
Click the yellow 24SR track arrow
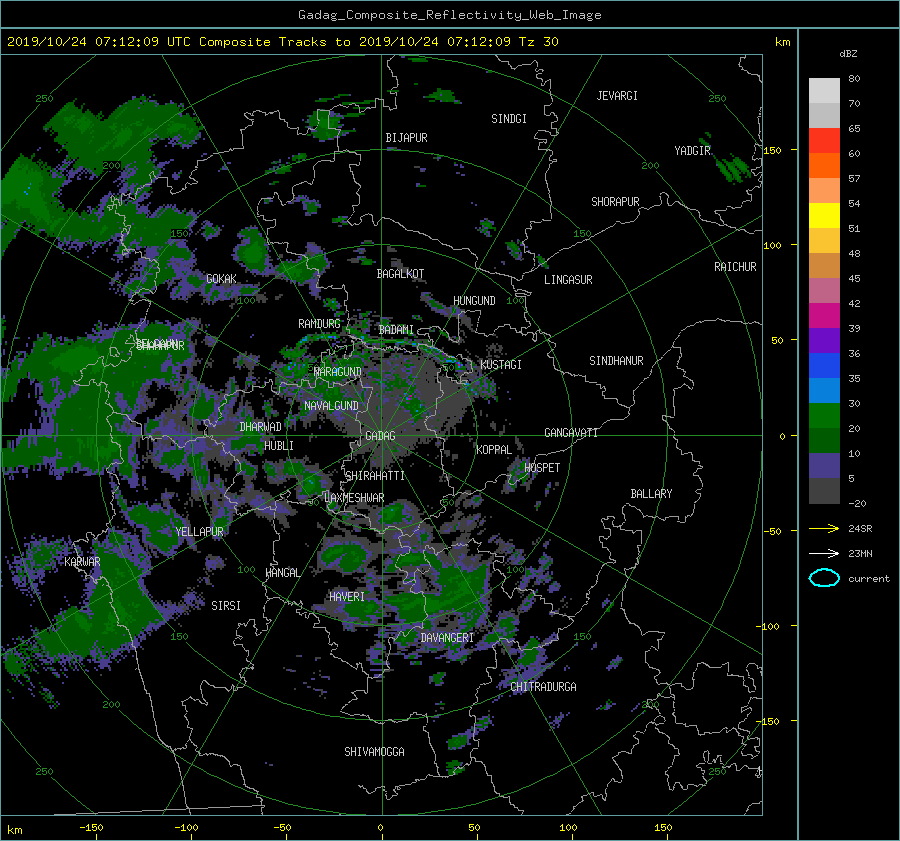pos(824,528)
